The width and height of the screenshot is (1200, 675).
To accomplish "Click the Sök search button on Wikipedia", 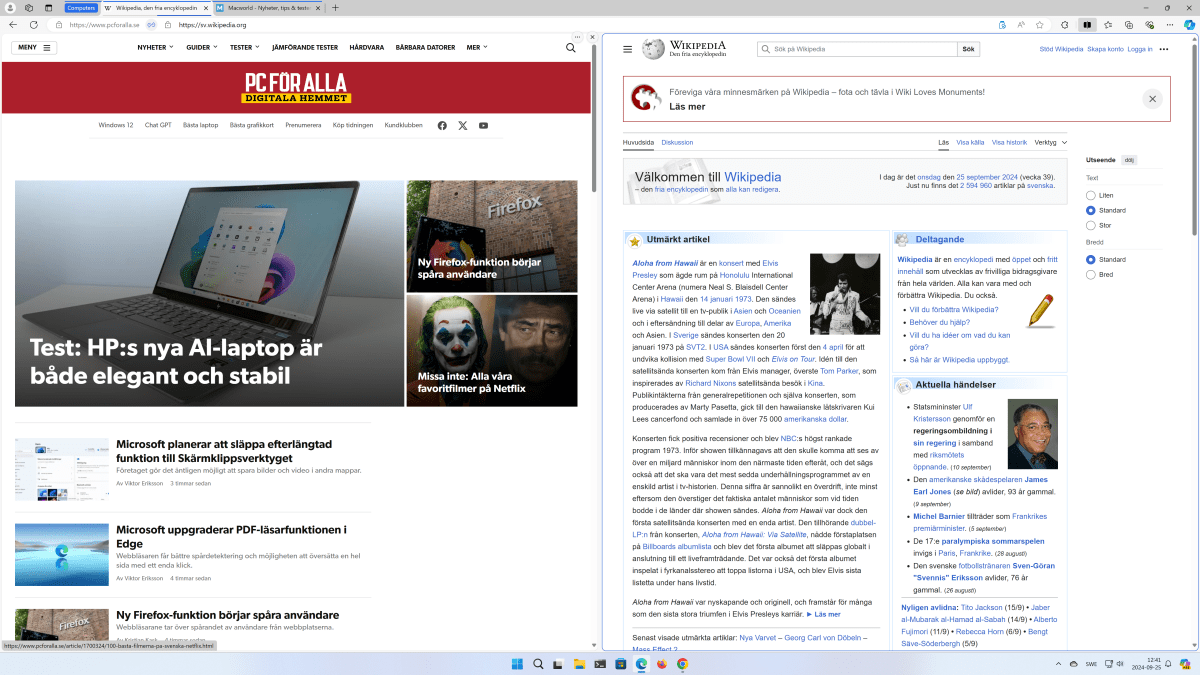I will click(x=968, y=49).
